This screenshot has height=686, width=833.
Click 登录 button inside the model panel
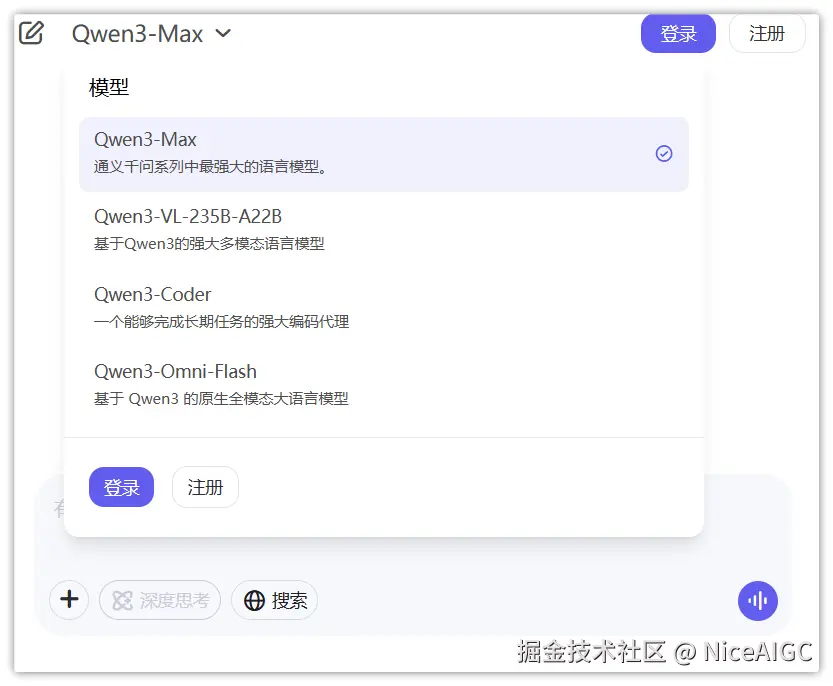121,487
